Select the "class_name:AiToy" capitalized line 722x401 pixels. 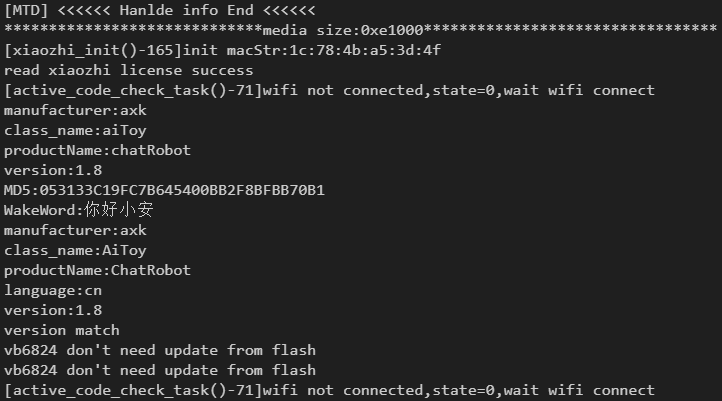point(75,250)
